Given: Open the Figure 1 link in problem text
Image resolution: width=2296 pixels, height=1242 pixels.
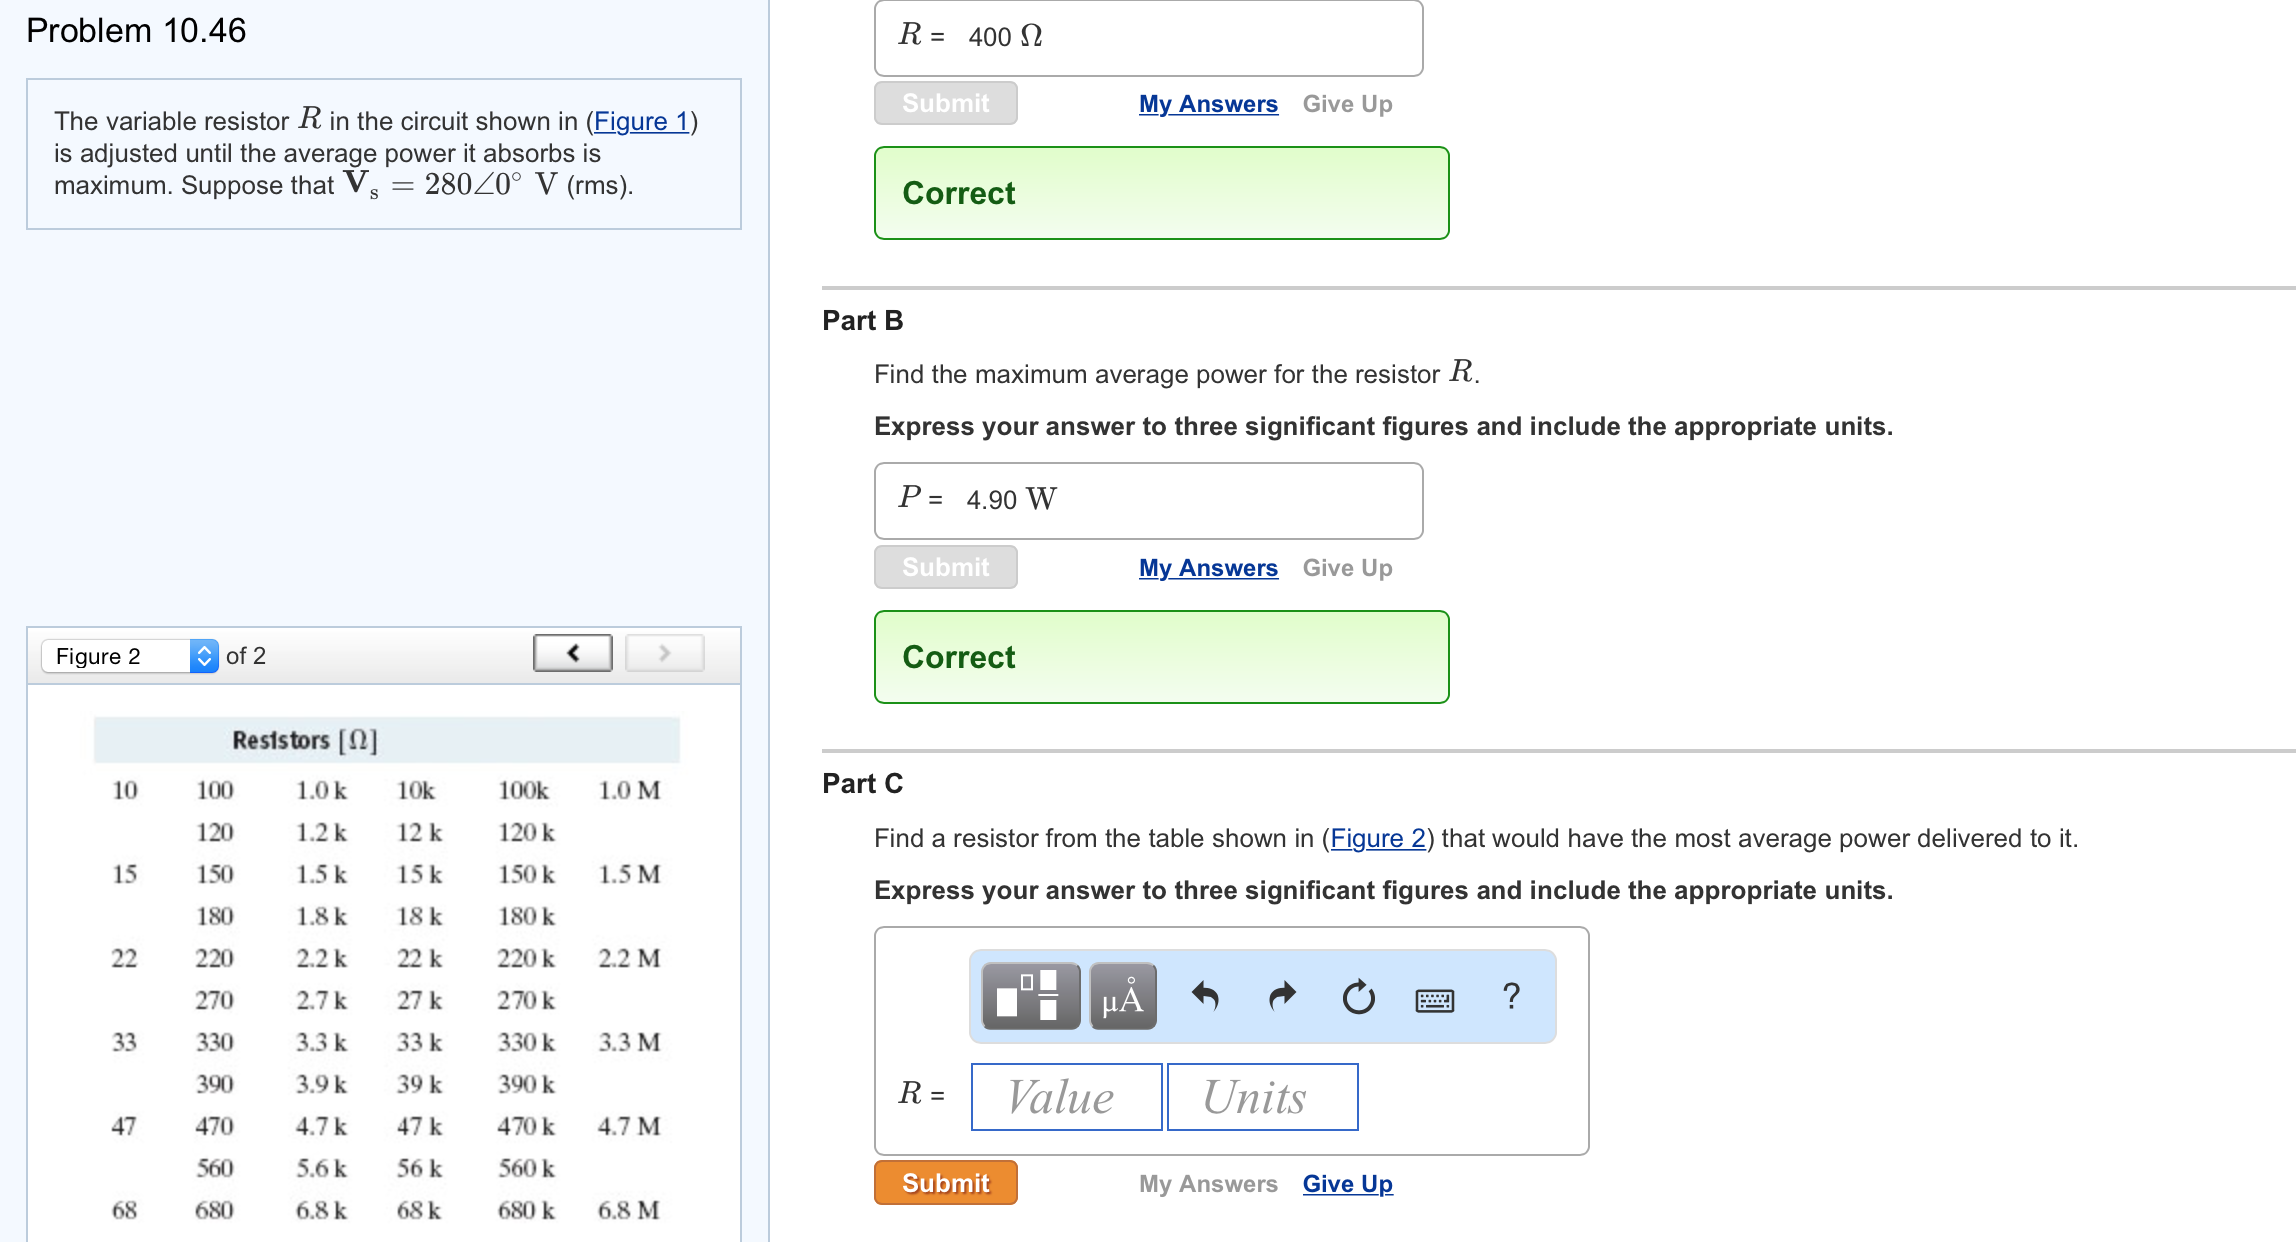Looking at the screenshot, I should coord(640,121).
